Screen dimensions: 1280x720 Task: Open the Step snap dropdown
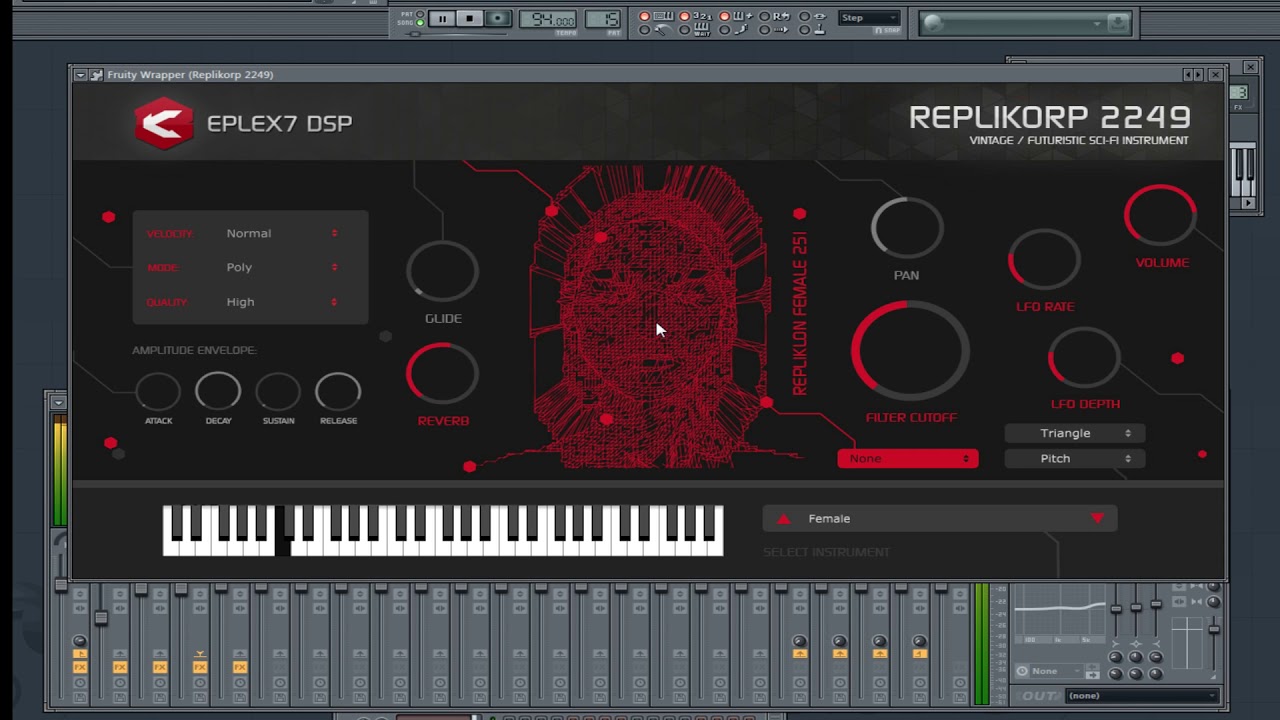click(869, 18)
